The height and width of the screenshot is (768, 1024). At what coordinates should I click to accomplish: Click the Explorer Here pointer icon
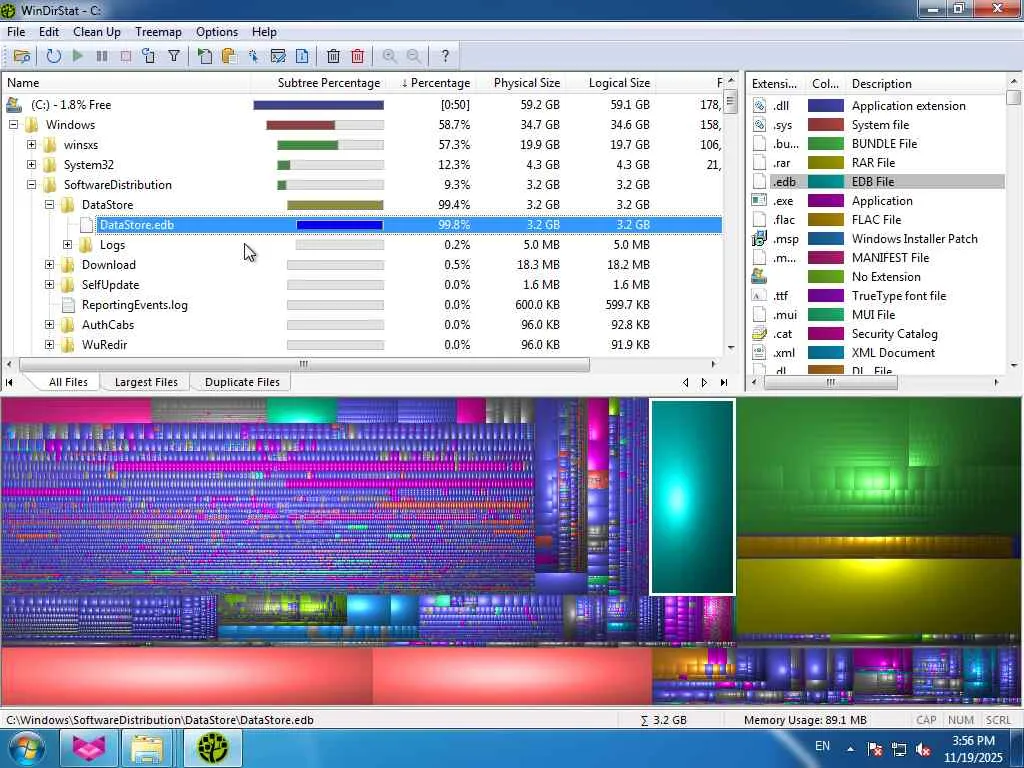click(253, 56)
